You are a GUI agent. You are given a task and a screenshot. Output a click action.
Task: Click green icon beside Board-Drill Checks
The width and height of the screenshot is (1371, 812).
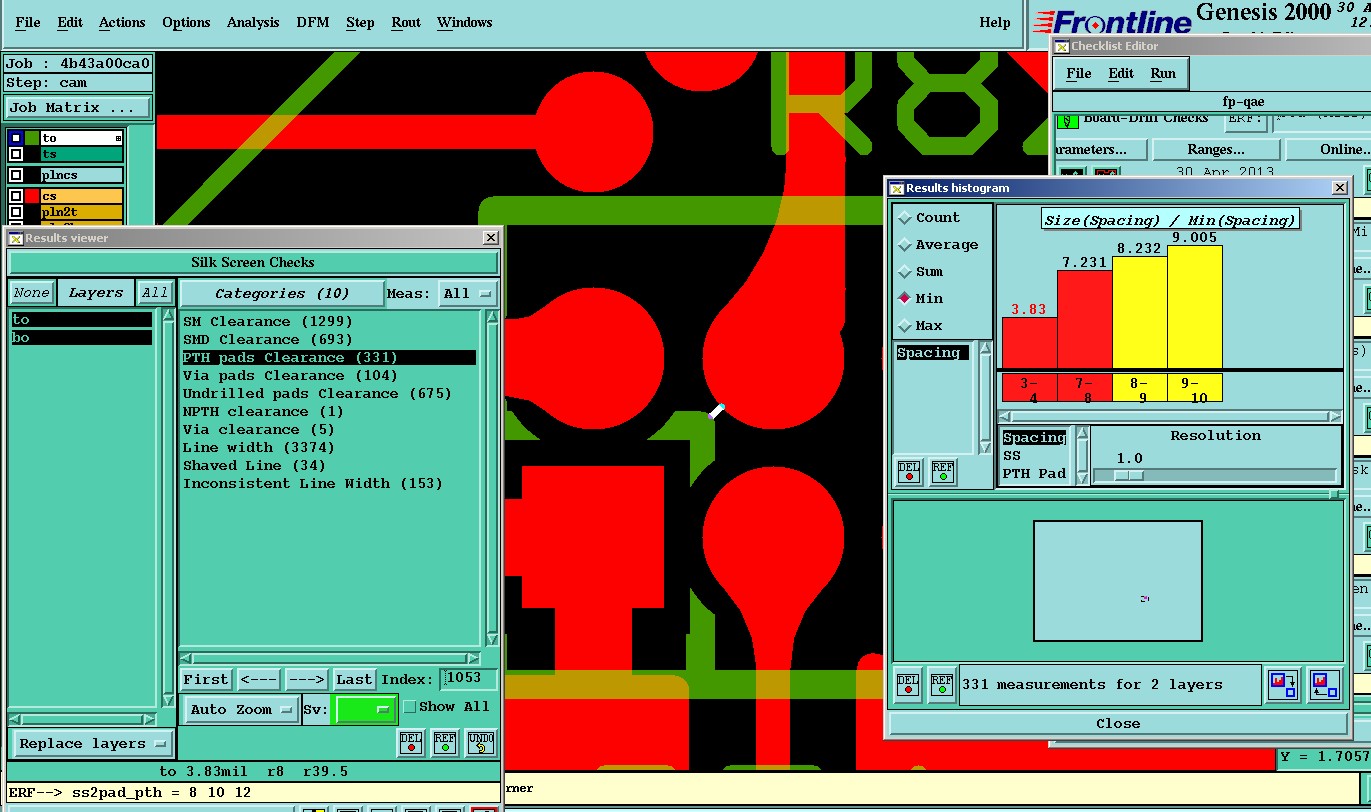pyautogui.click(x=1067, y=120)
